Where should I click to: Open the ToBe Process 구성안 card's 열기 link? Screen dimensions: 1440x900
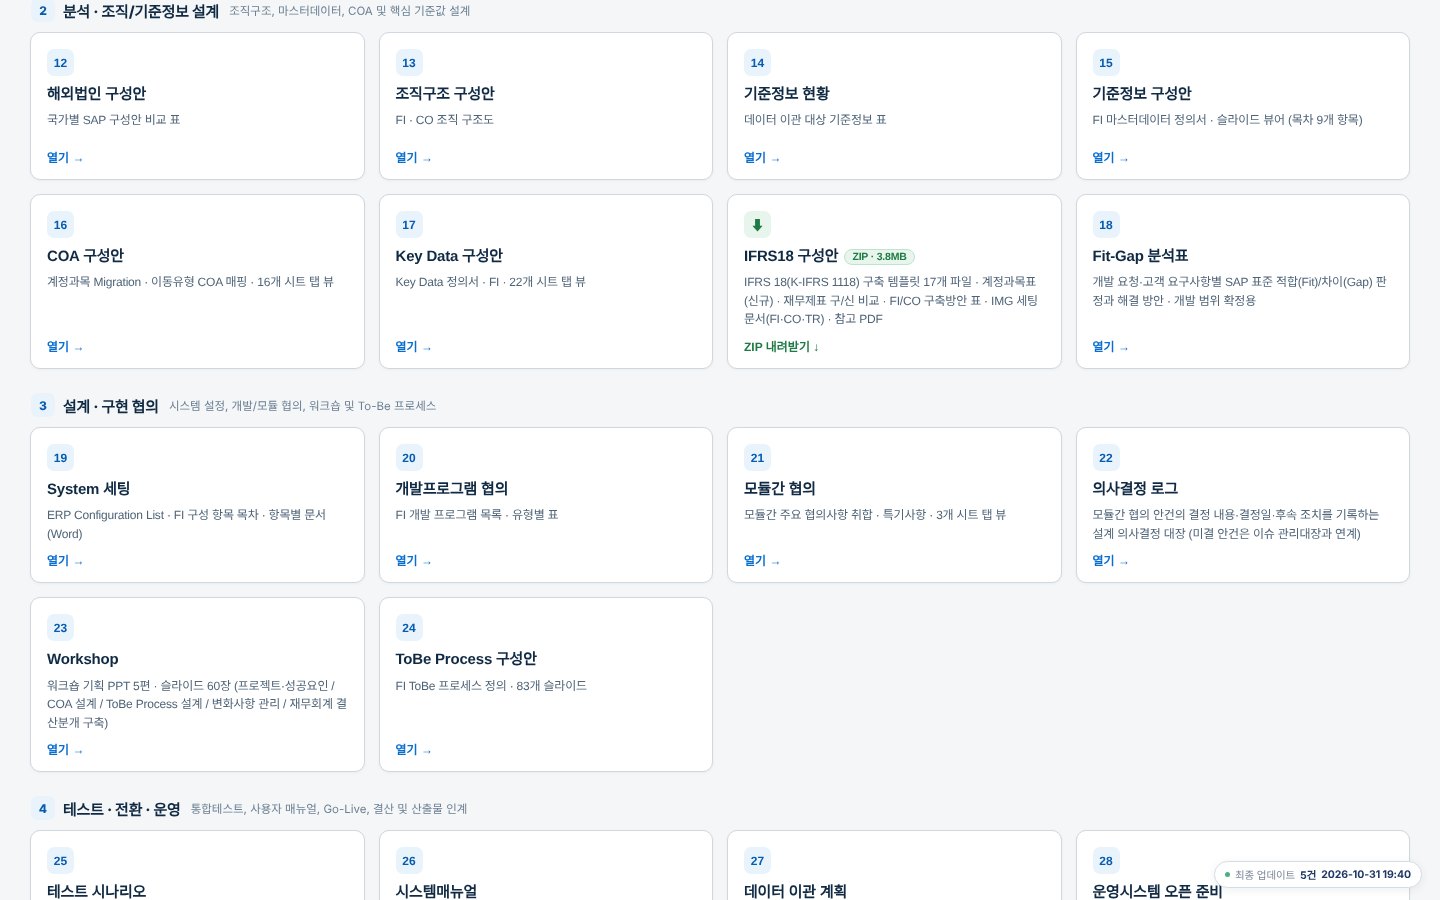pos(413,750)
